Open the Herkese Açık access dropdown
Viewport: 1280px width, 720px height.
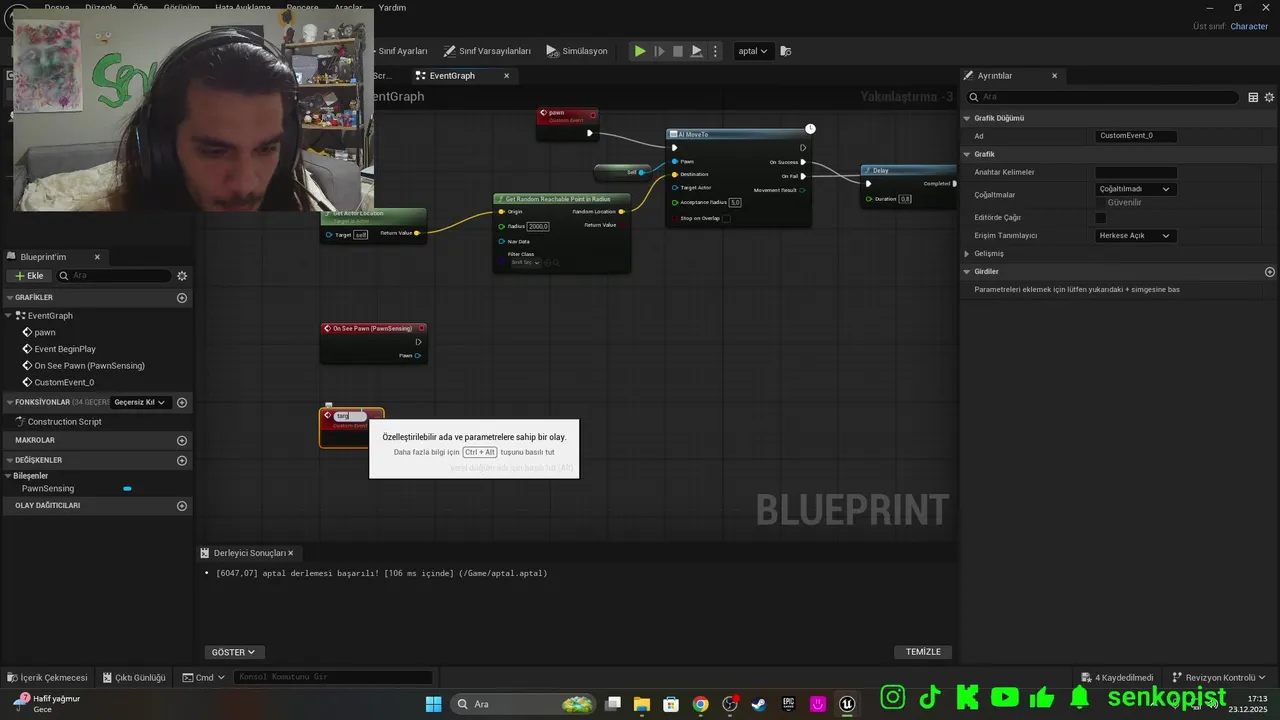[1136, 236]
